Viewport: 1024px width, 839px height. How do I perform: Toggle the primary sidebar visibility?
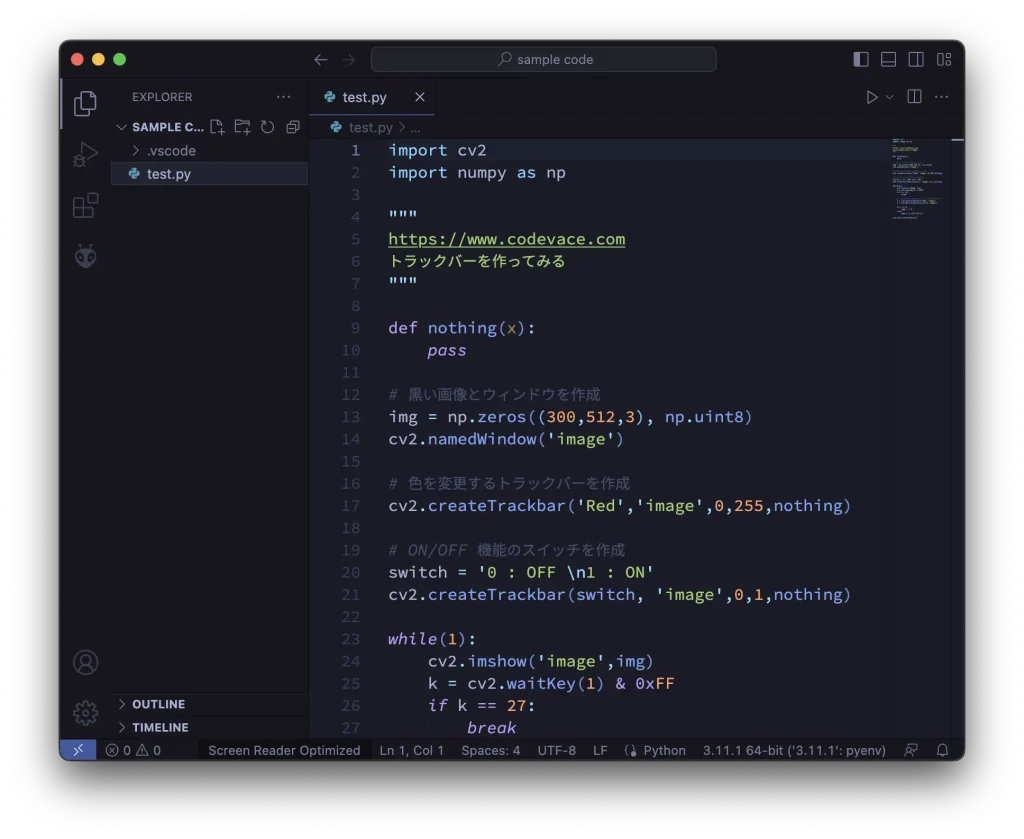(x=860, y=59)
